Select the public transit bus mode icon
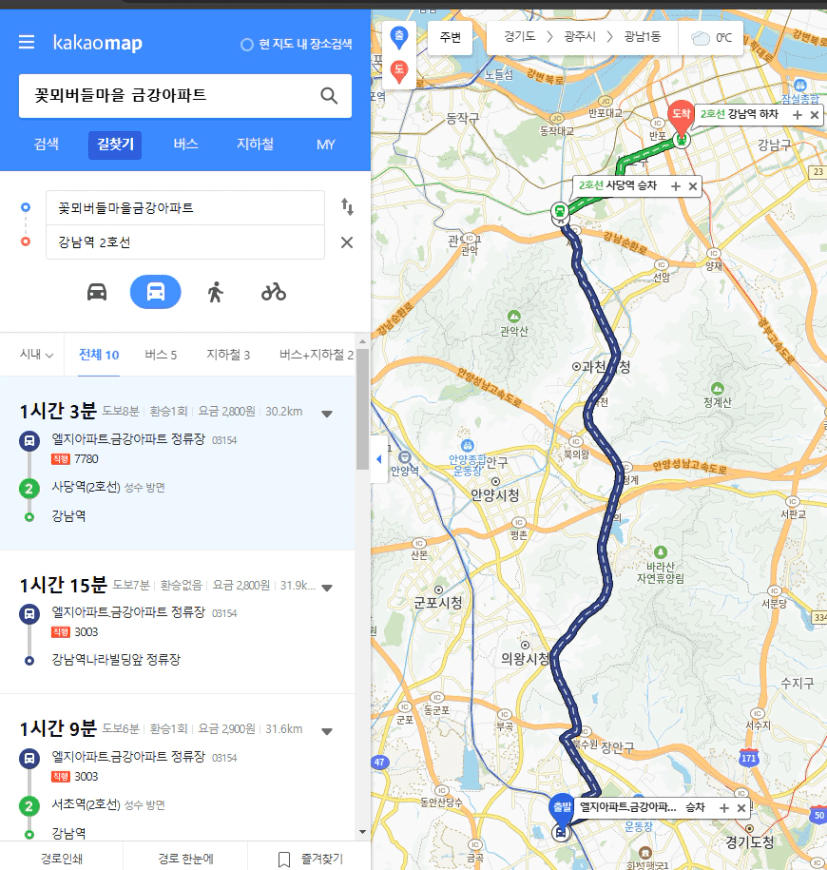This screenshot has height=870, width=827. (155, 292)
